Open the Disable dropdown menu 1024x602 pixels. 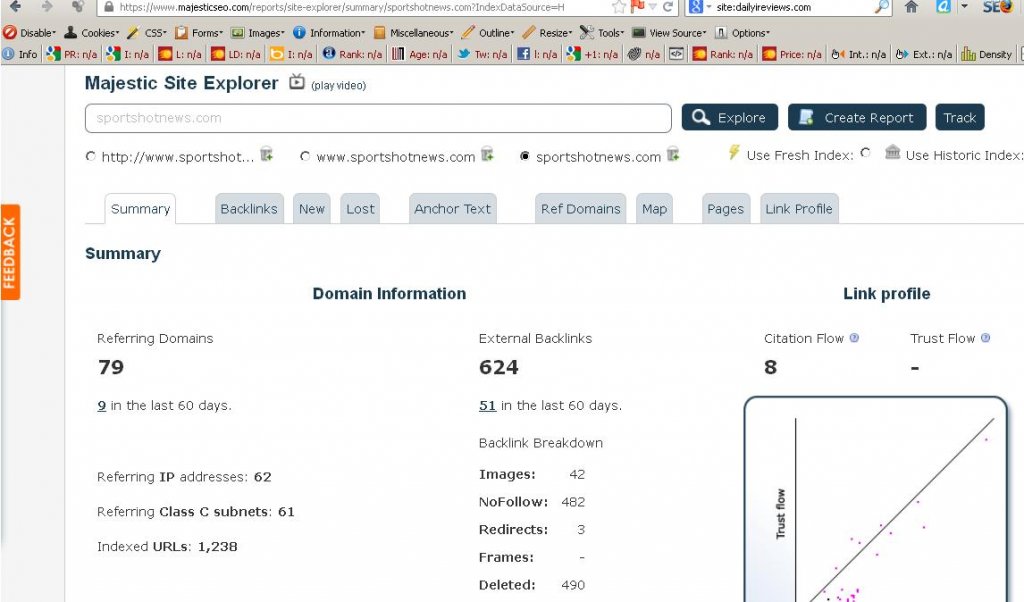(29, 33)
